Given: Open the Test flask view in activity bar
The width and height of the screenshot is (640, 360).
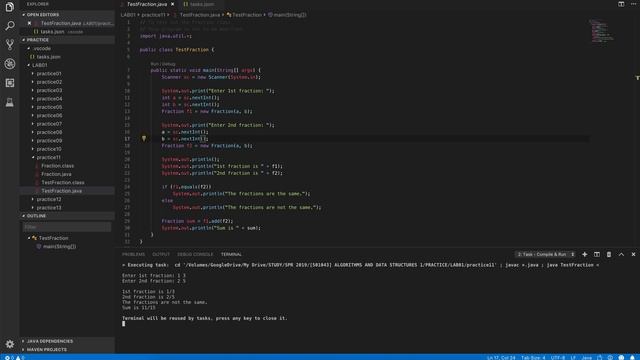Looking at the screenshot, I should point(9,102).
